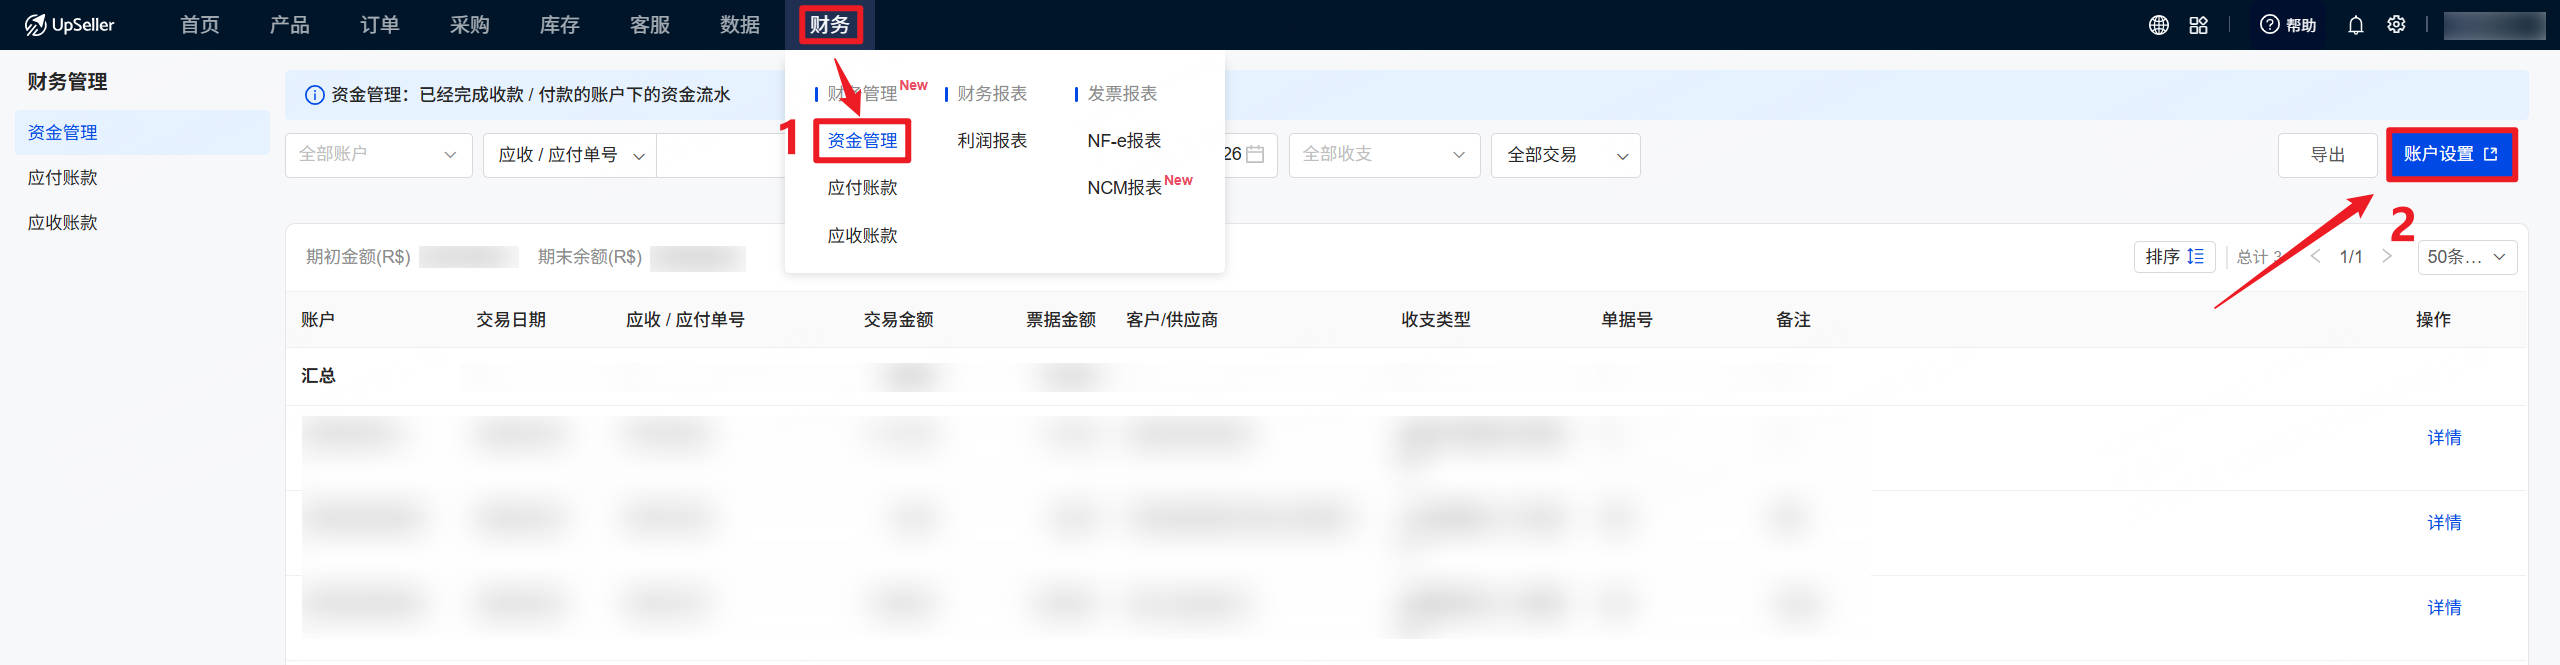This screenshot has height=665, width=2560.
Task: Expand the 全部账户 dropdown
Action: pos(378,155)
